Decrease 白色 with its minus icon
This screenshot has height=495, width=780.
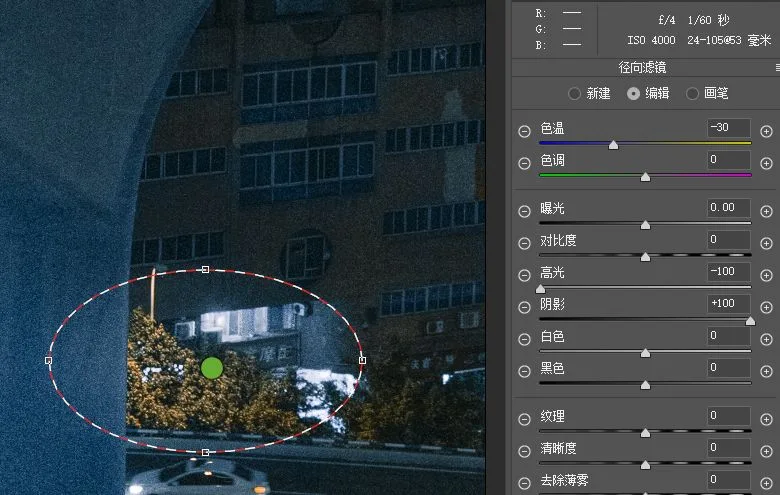tap(524, 339)
